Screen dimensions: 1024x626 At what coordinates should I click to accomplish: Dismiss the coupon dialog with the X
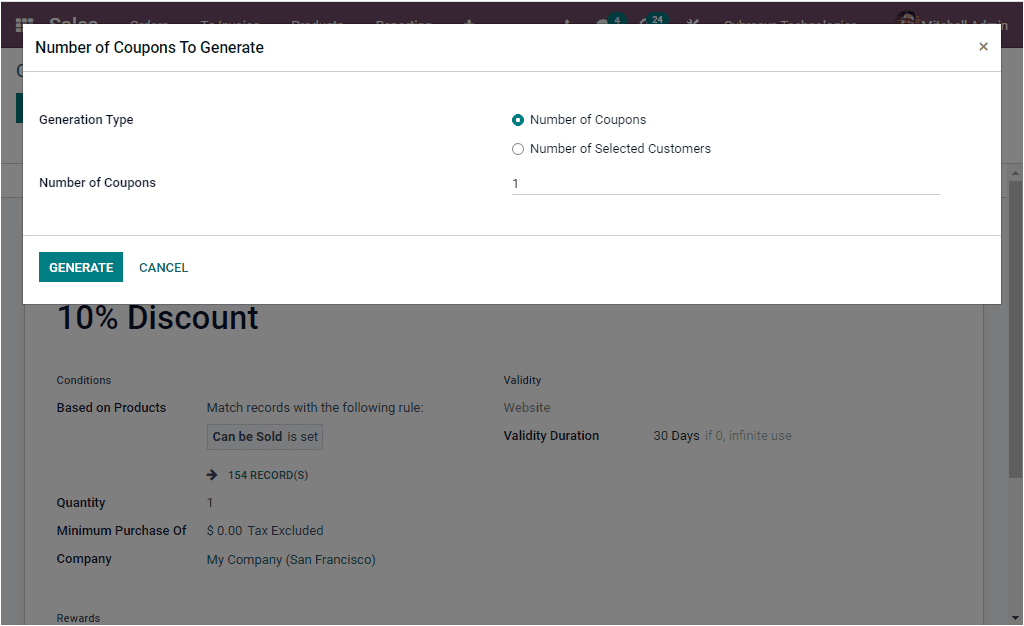coord(983,46)
